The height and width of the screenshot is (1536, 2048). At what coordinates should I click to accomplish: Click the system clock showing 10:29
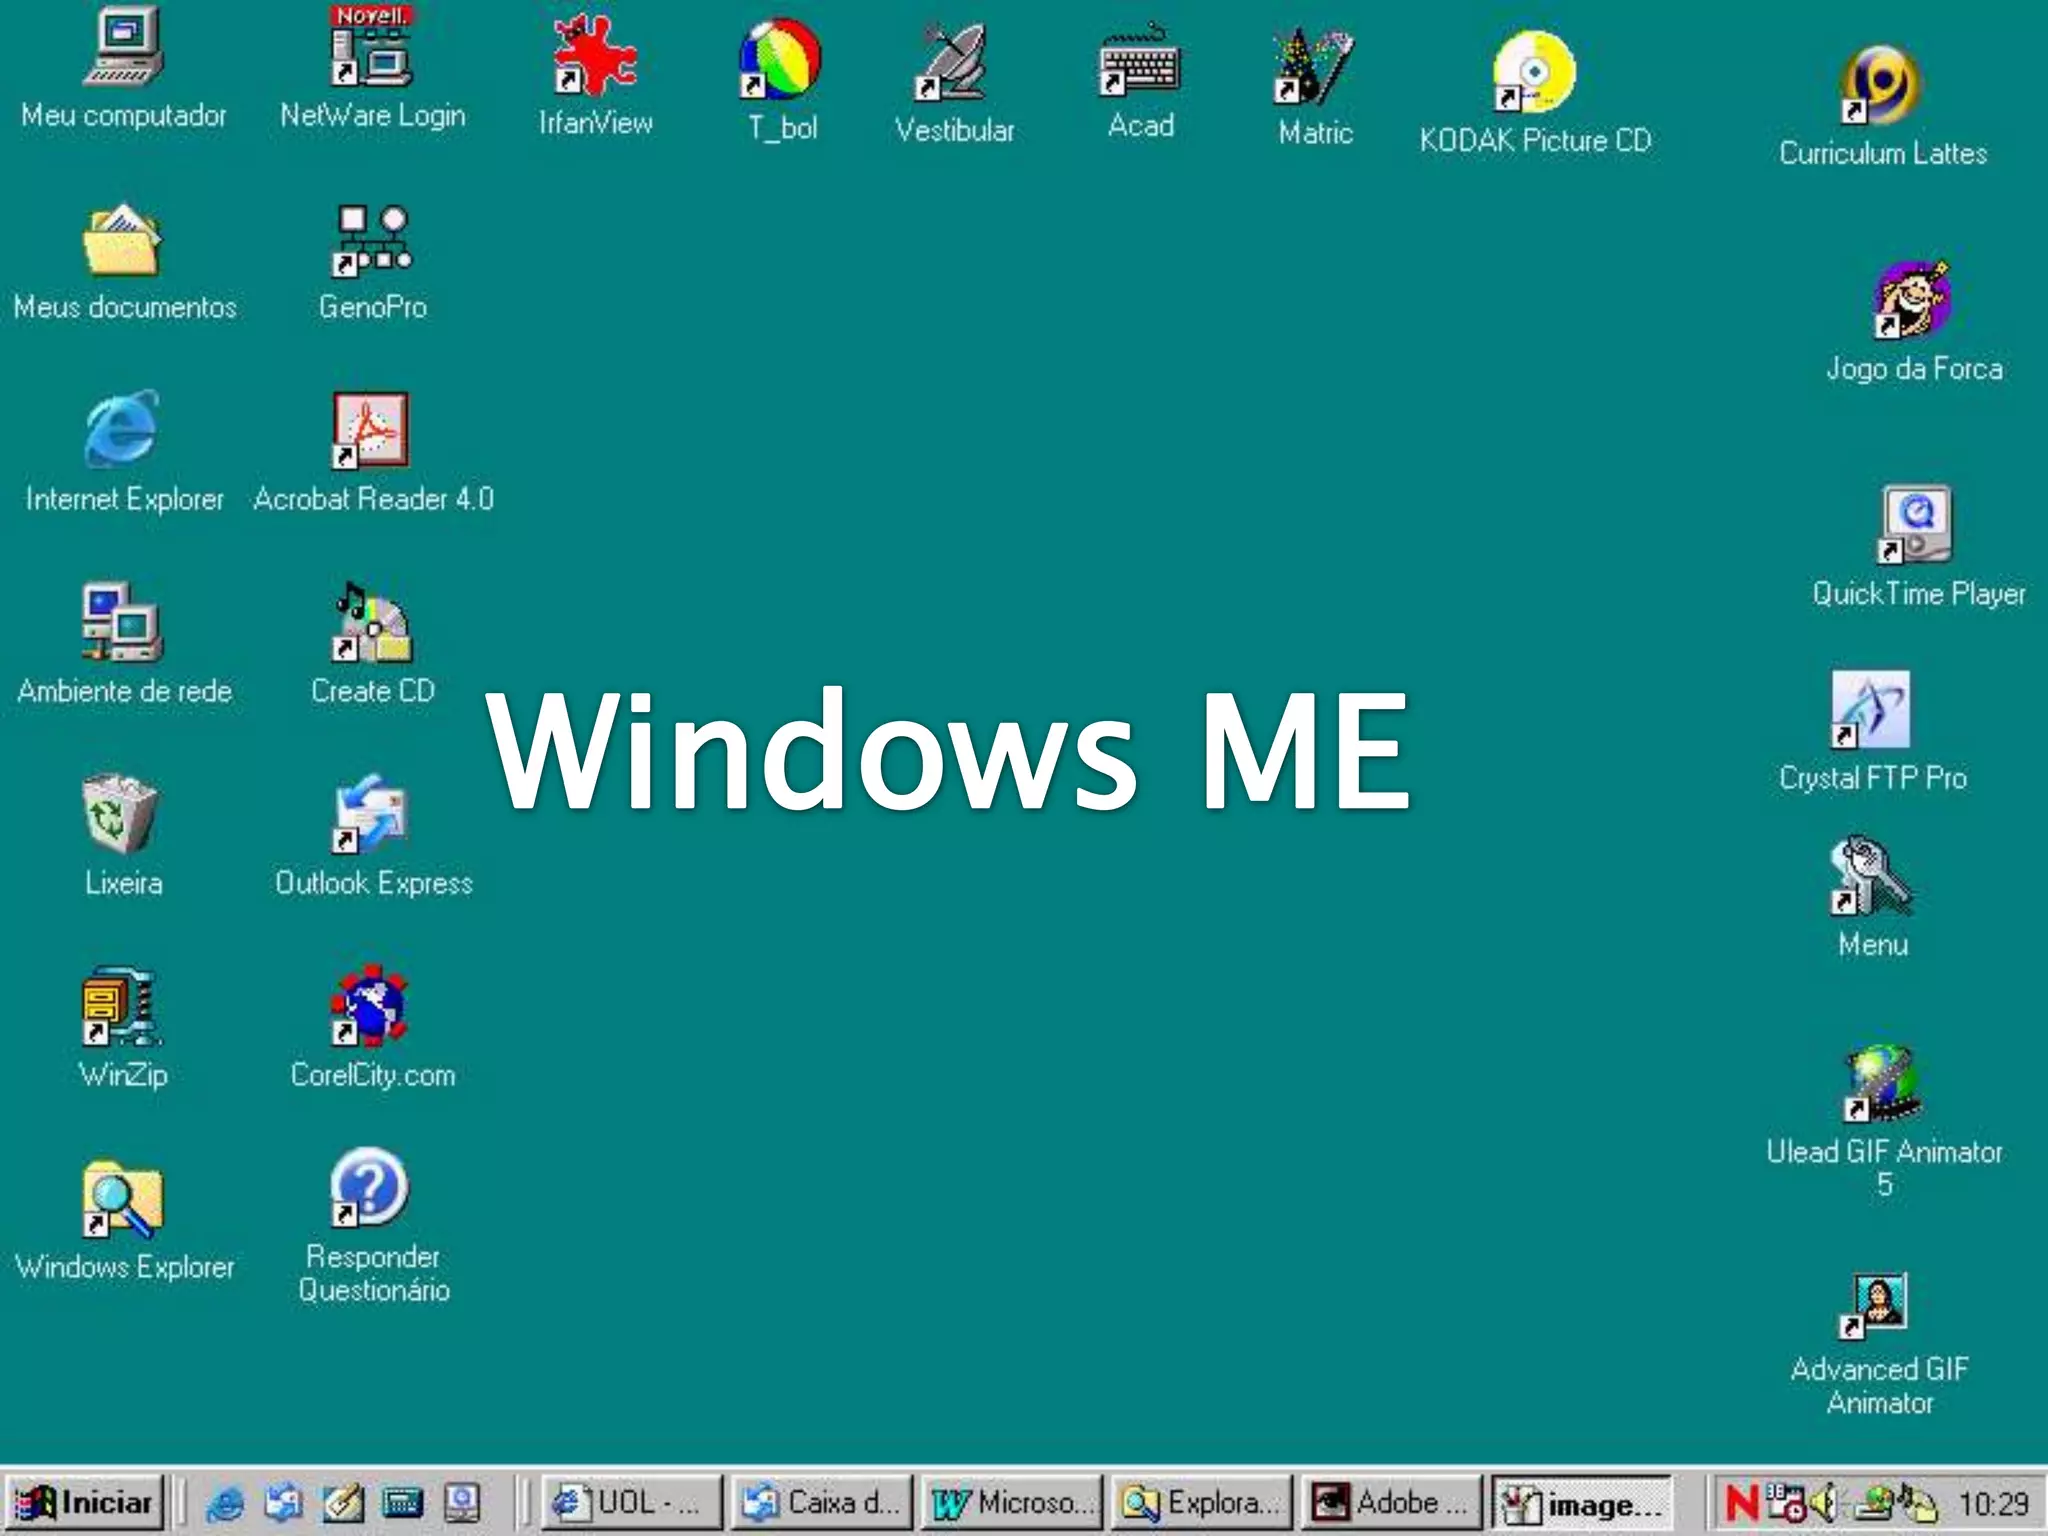[x=1992, y=1503]
